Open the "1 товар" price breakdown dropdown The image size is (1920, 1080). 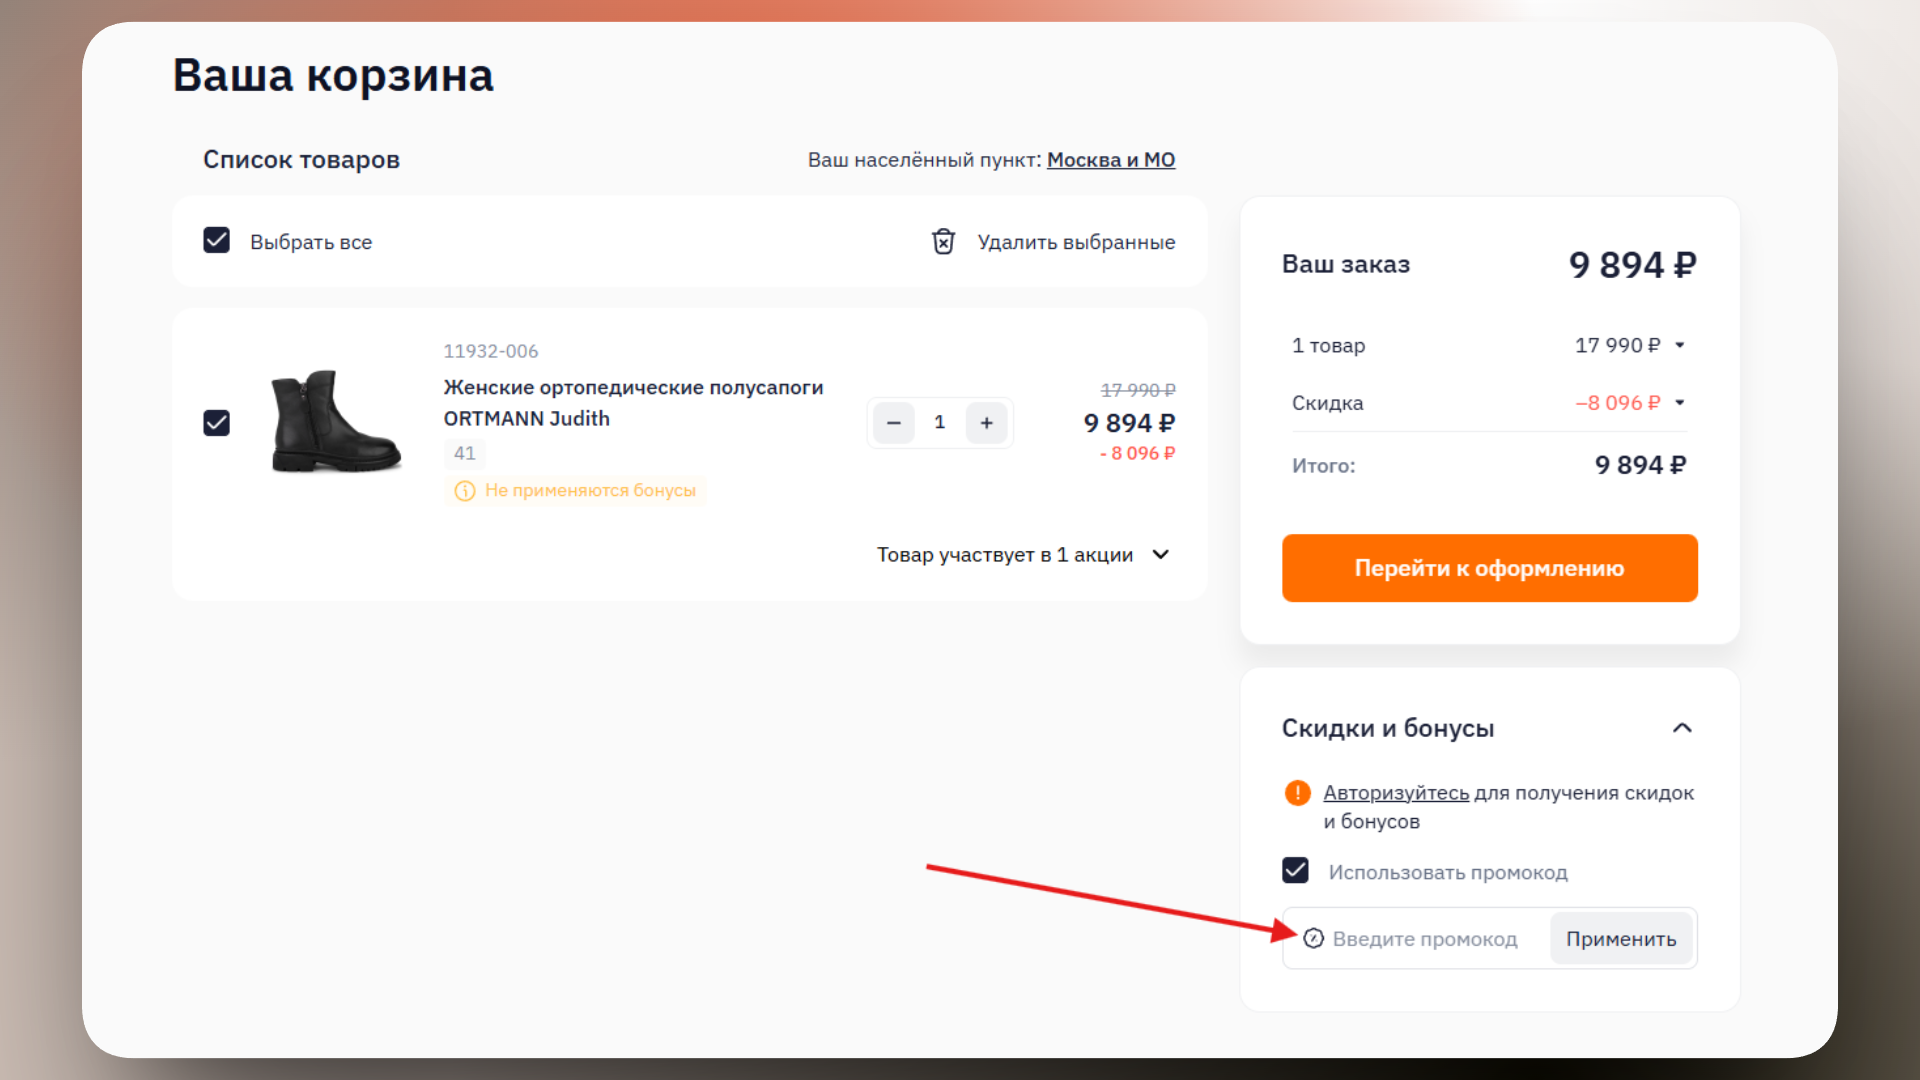click(x=1680, y=345)
